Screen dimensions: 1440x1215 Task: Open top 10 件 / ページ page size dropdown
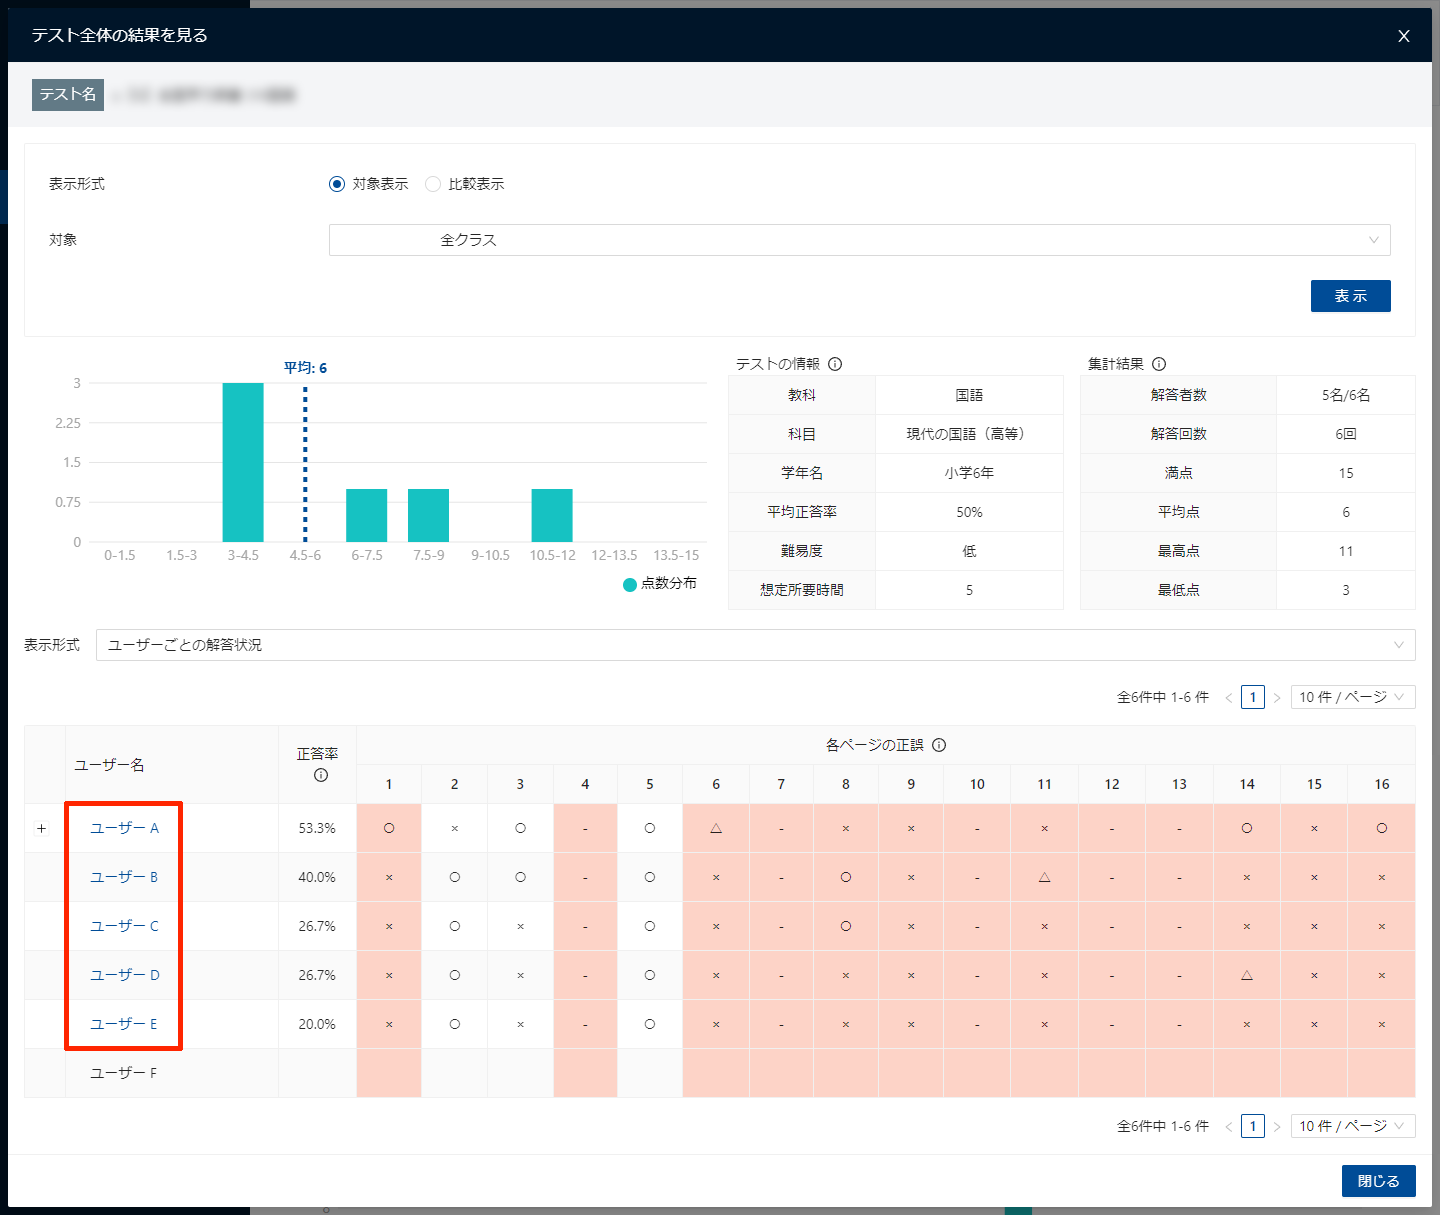pos(1352,697)
